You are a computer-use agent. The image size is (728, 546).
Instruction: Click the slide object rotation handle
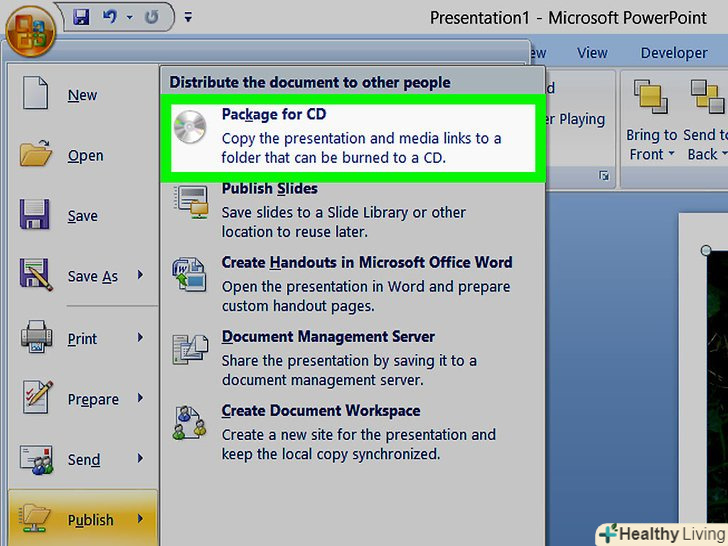click(706, 251)
